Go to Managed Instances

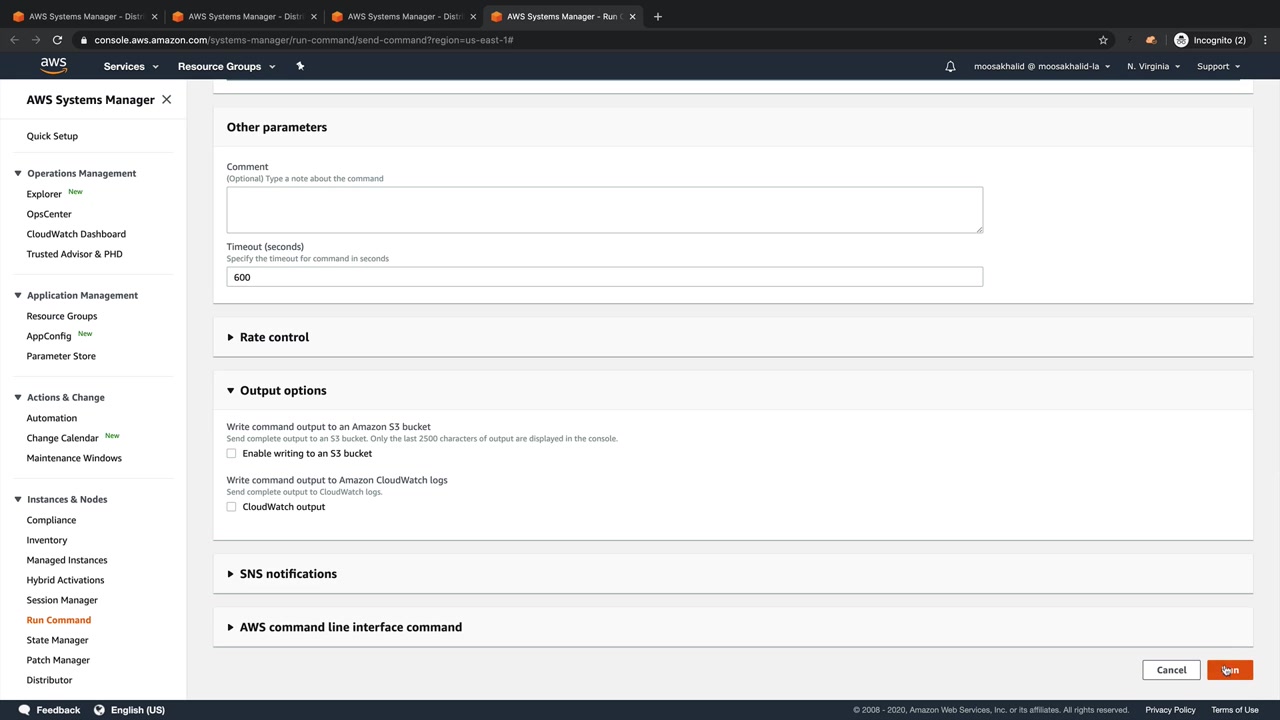pyautogui.click(x=67, y=560)
